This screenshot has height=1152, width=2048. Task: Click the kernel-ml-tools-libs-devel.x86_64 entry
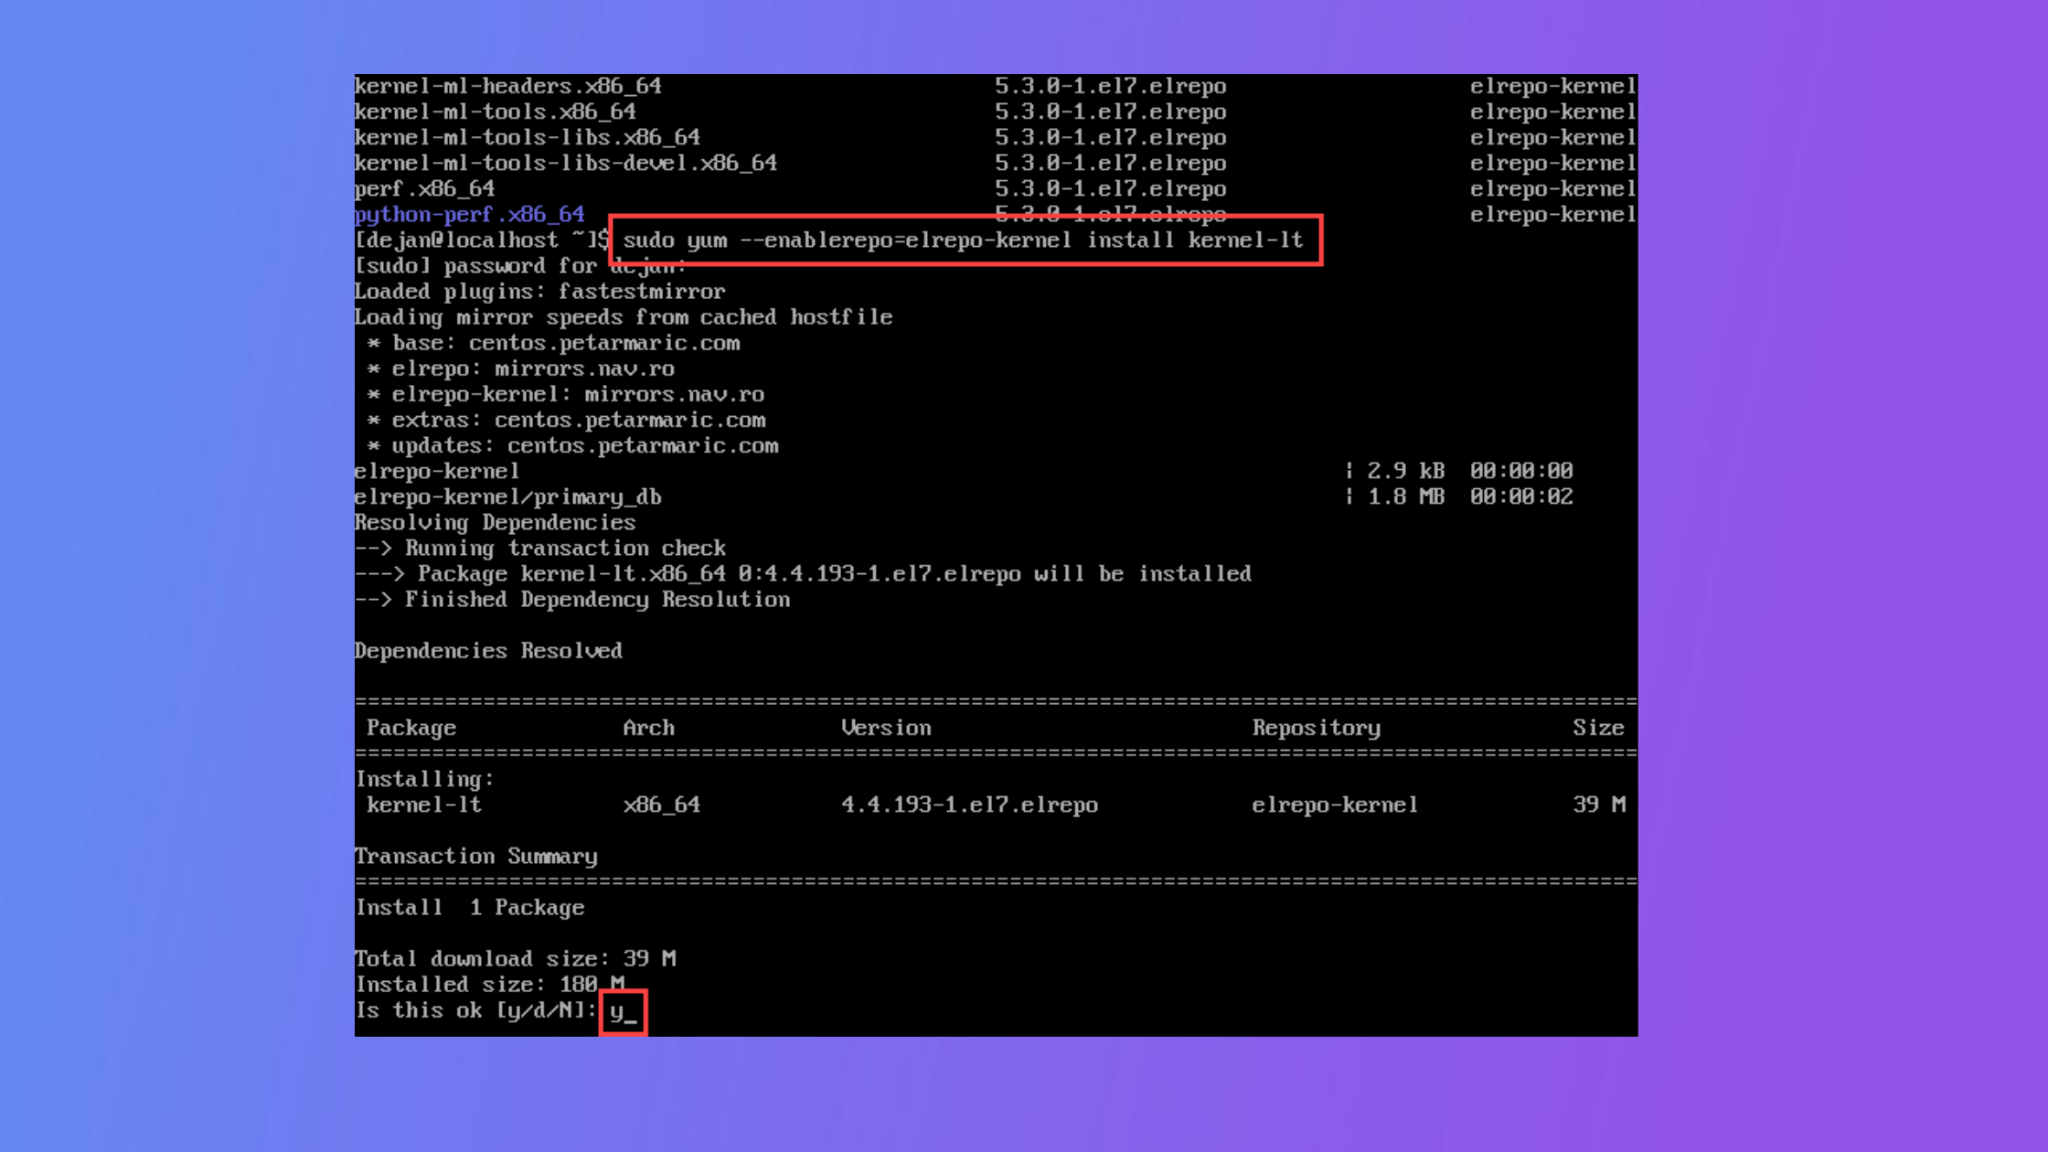566,163
